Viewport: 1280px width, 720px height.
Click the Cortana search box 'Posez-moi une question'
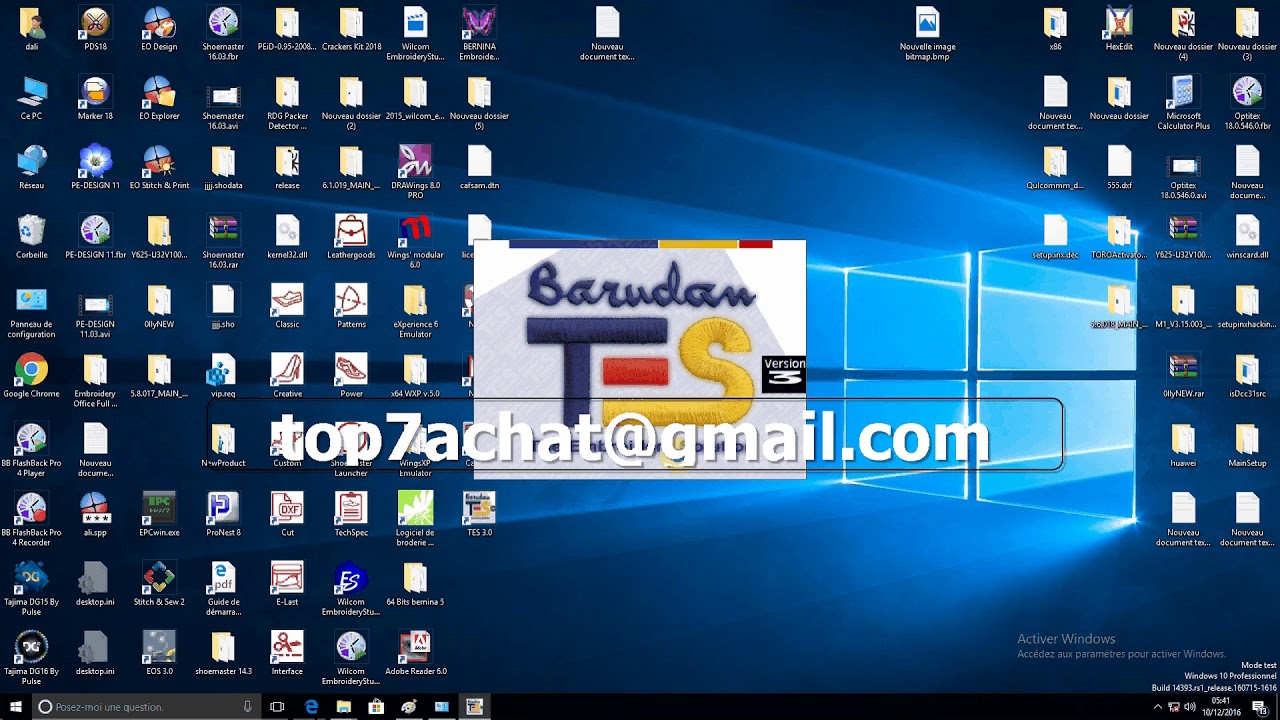click(120, 706)
